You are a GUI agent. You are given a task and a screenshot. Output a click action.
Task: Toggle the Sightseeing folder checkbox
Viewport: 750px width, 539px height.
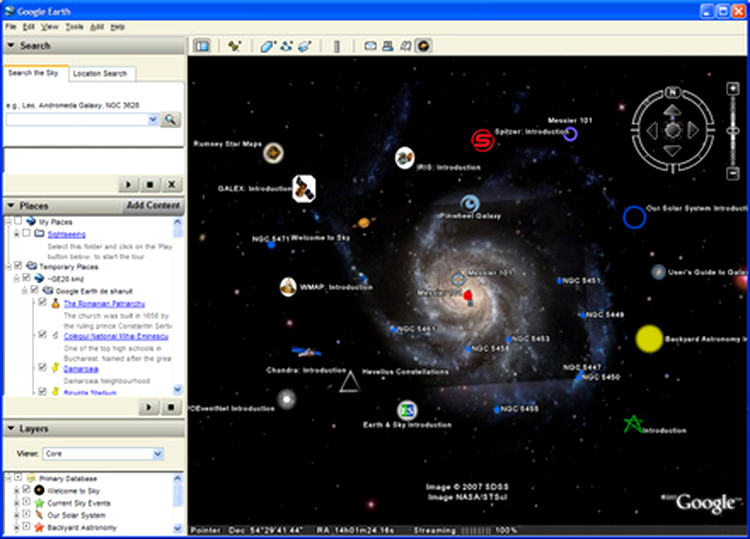tap(26, 233)
